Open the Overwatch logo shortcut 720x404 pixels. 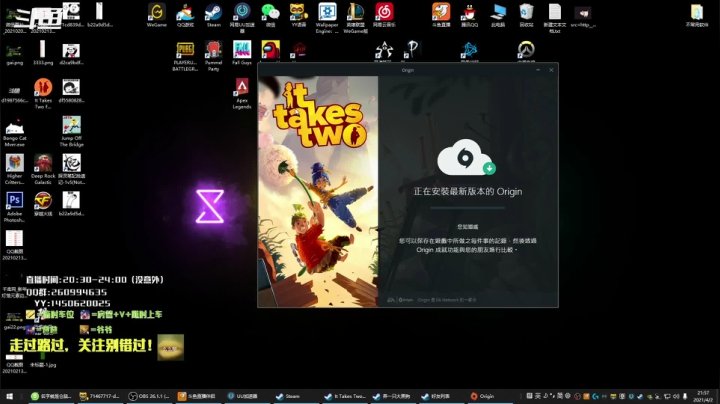526,50
